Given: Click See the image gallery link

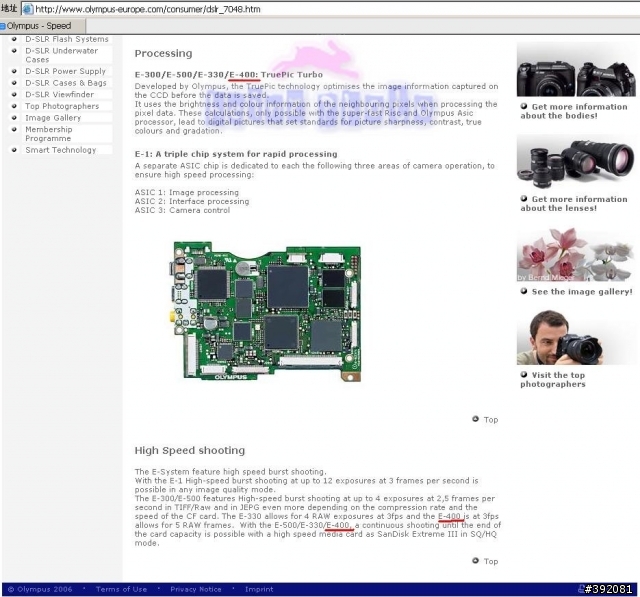Looking at the screenshot, I should click(x=582, y=291).
